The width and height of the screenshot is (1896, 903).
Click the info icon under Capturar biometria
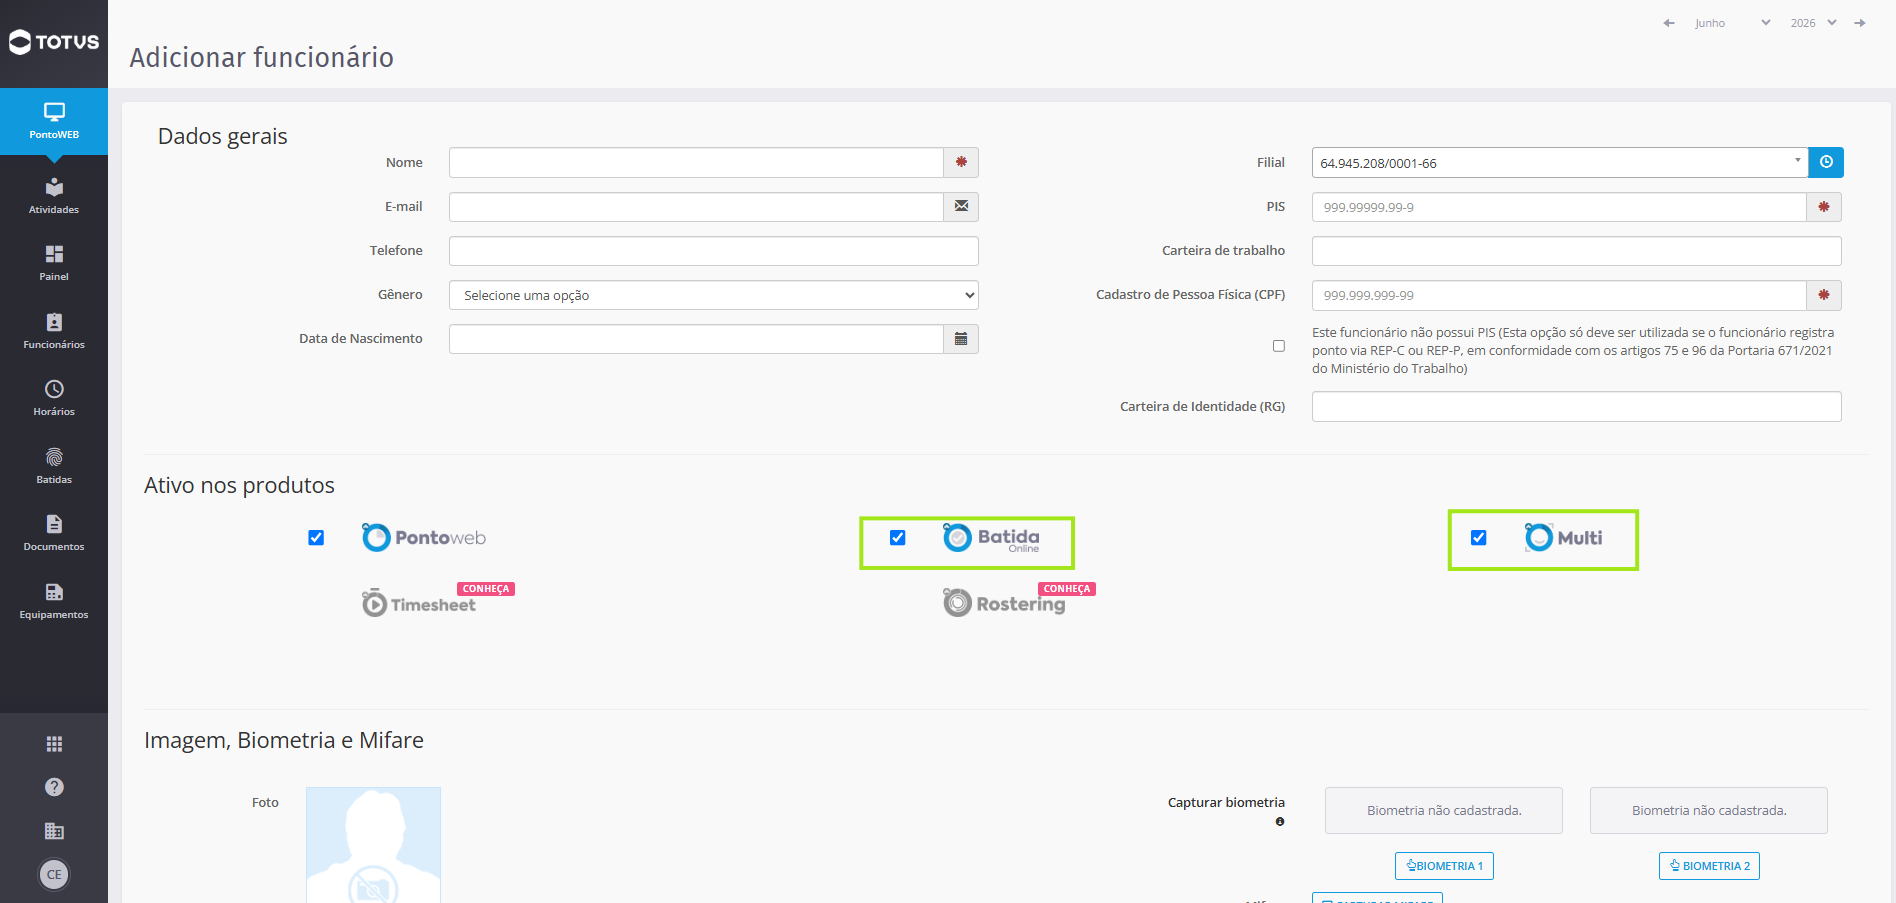point(1280,822)
